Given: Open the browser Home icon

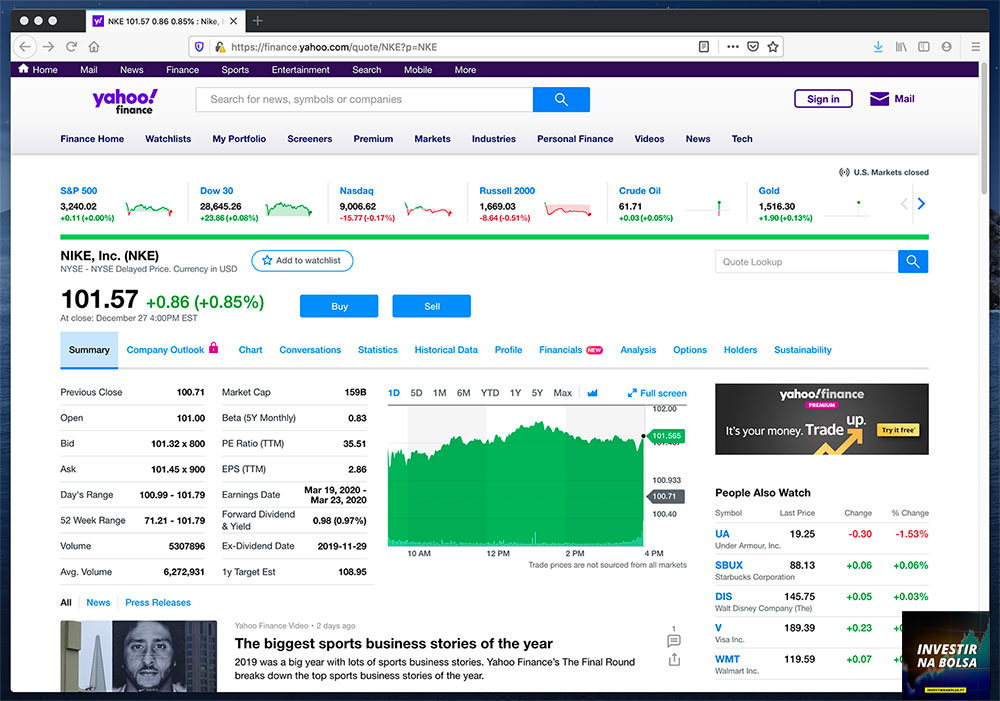Looking at the screenshot, I should pos(94,47).
